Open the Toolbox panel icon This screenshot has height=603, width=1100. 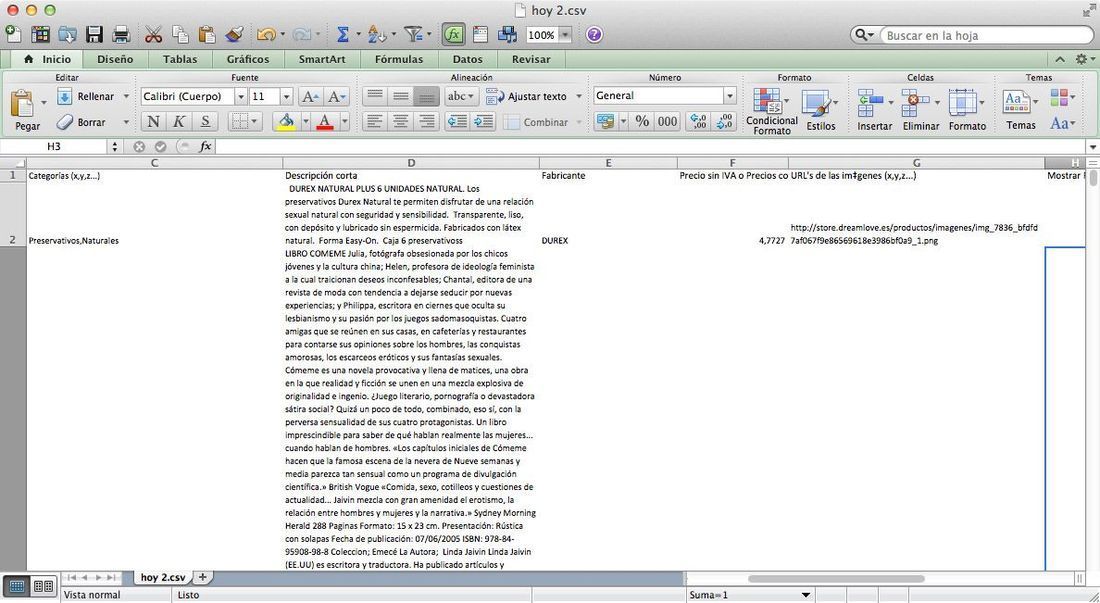[x=481, y=34]
